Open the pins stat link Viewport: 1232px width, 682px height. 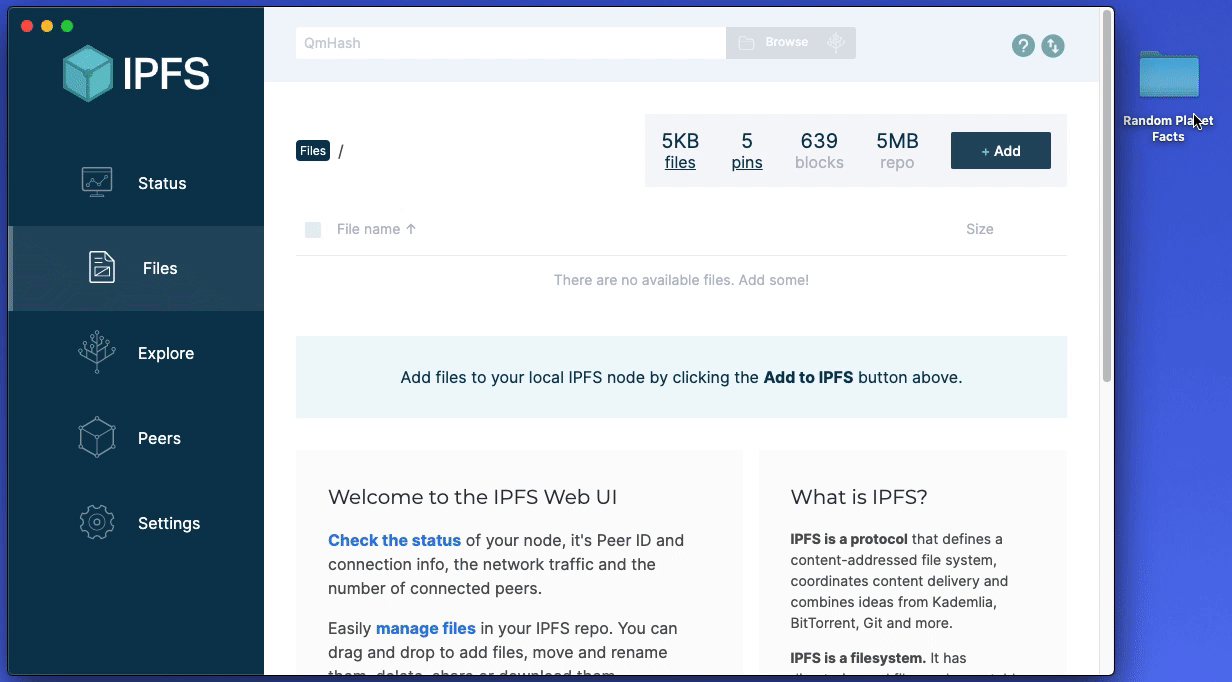click(747, 163)
